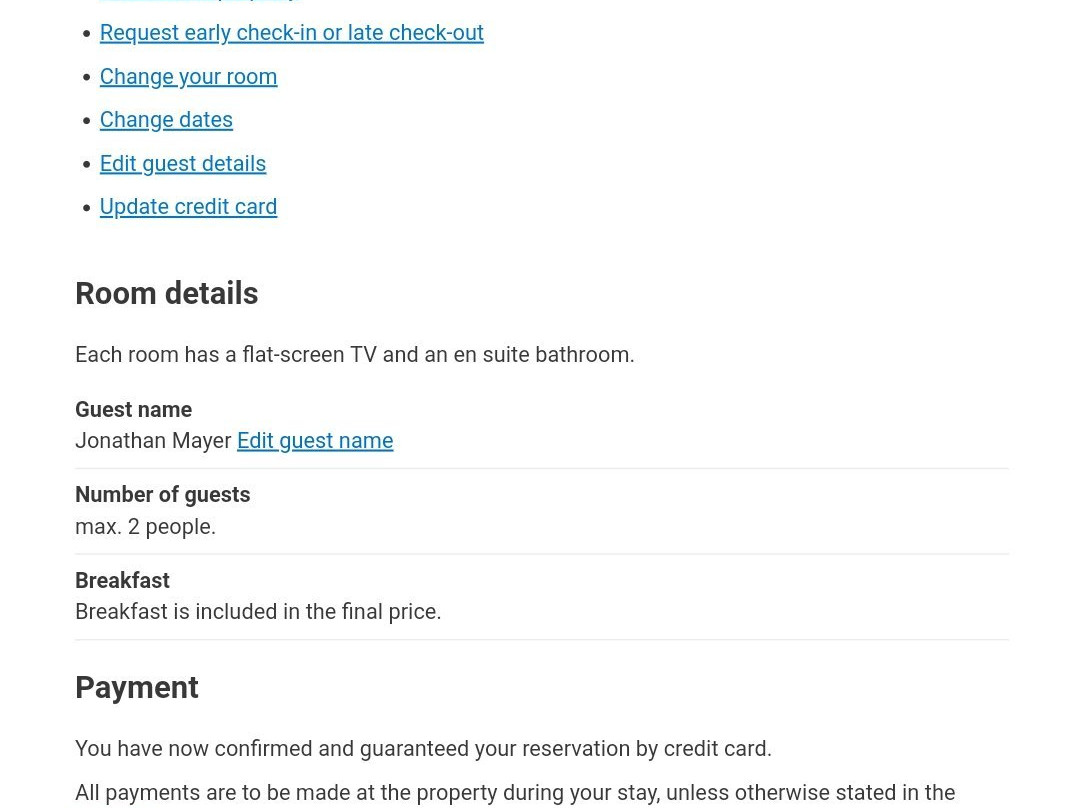Select the Edit guest details link
This screenshot has height=808, width=1080.
[182, 164]
